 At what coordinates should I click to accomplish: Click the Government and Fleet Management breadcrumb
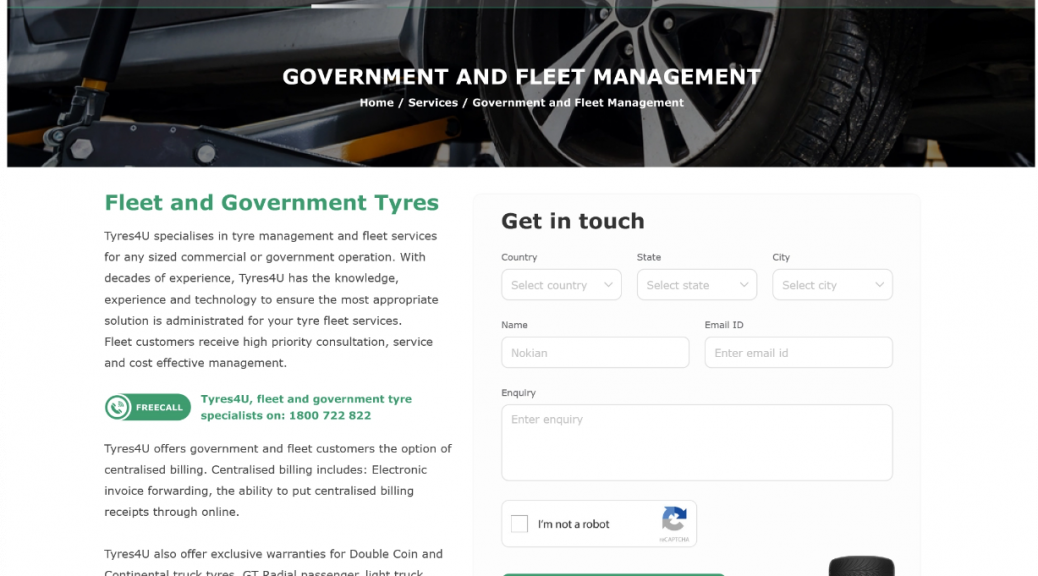click(578, 103)
